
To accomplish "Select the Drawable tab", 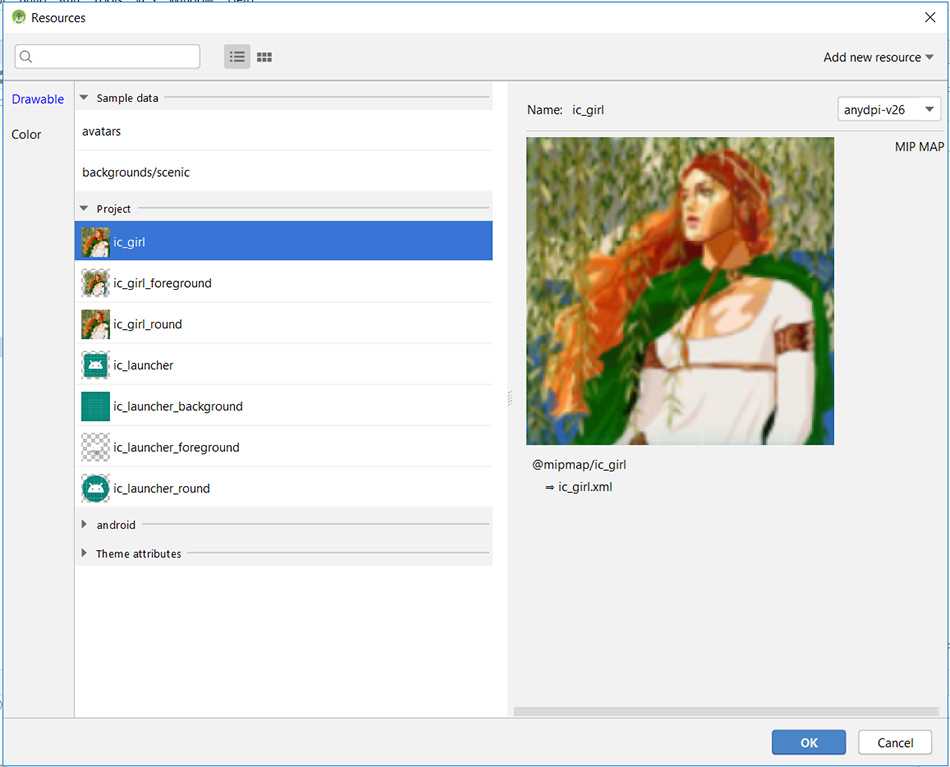I will coord(38,99).
